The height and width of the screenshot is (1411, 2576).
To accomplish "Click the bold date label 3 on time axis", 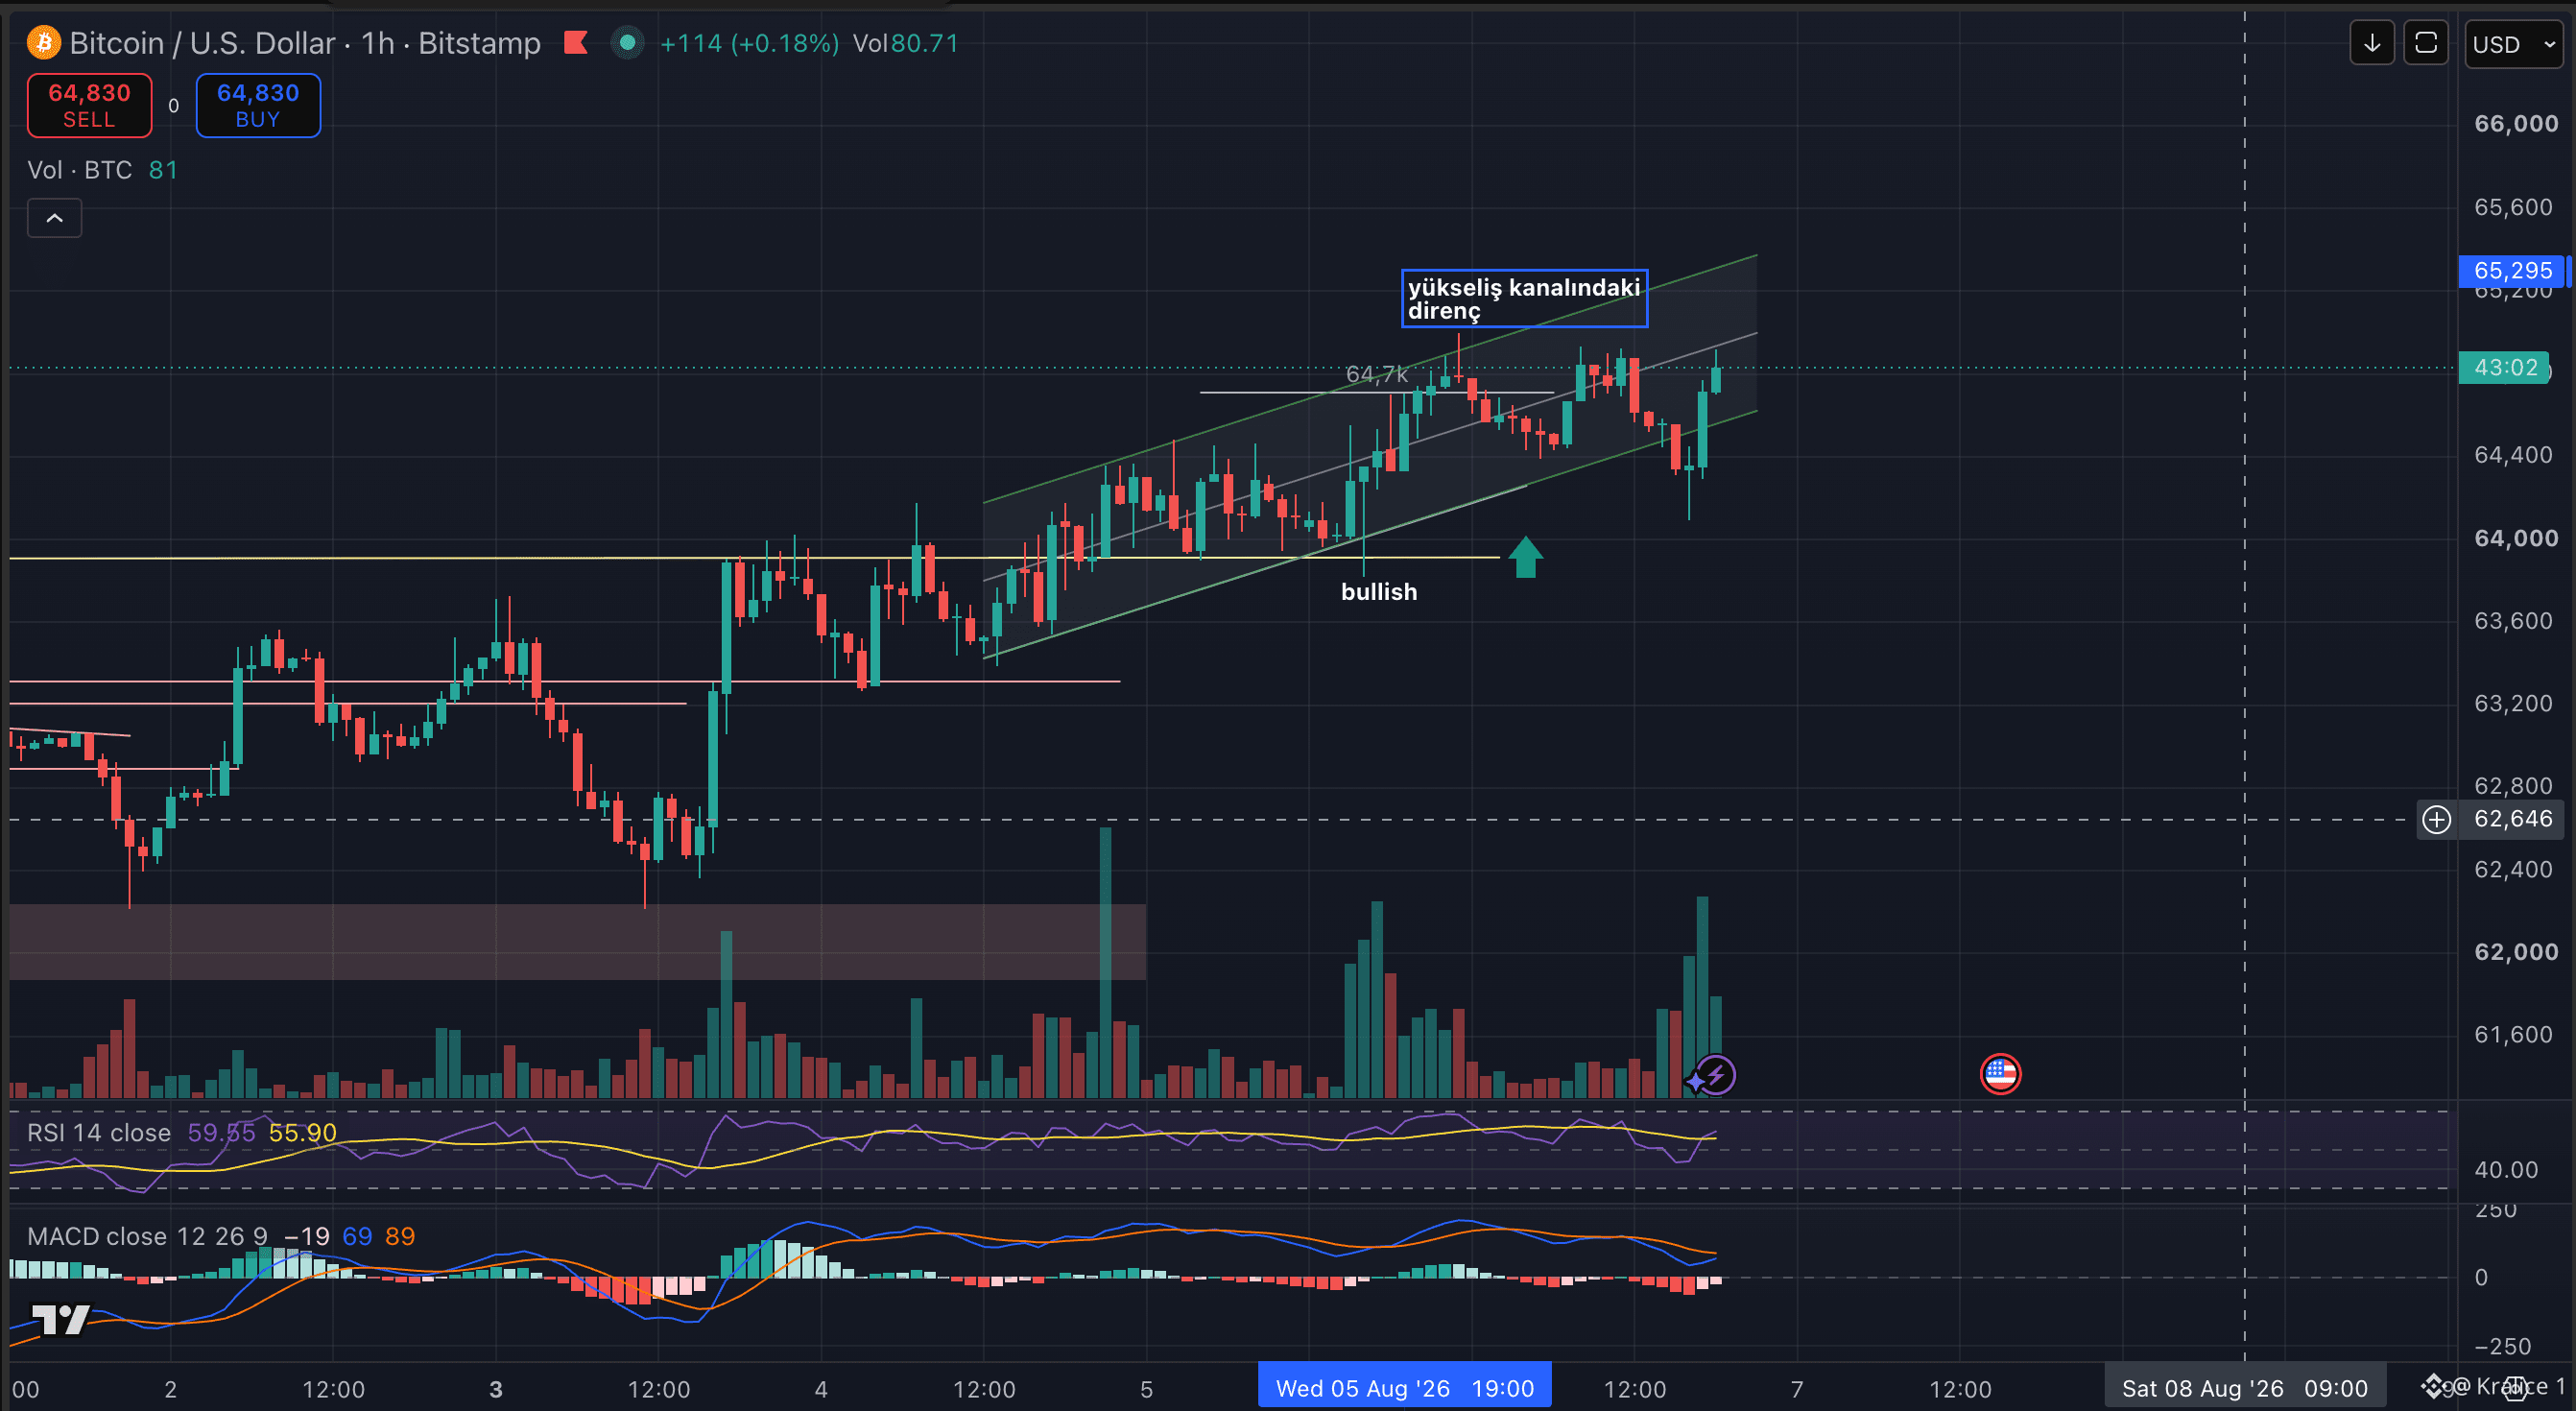I will pos(496,1389).
